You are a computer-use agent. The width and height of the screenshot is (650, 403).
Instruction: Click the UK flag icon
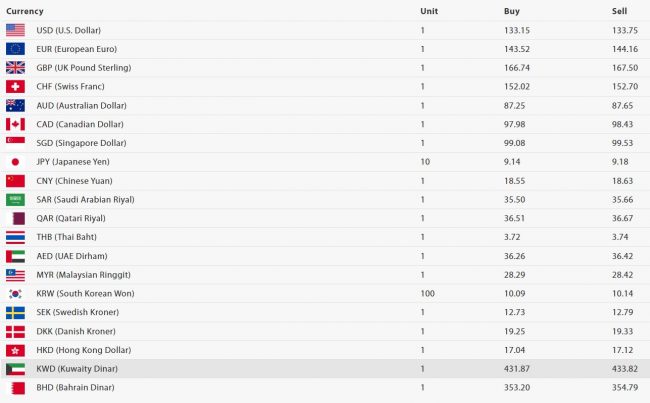[x=15, y=67]
